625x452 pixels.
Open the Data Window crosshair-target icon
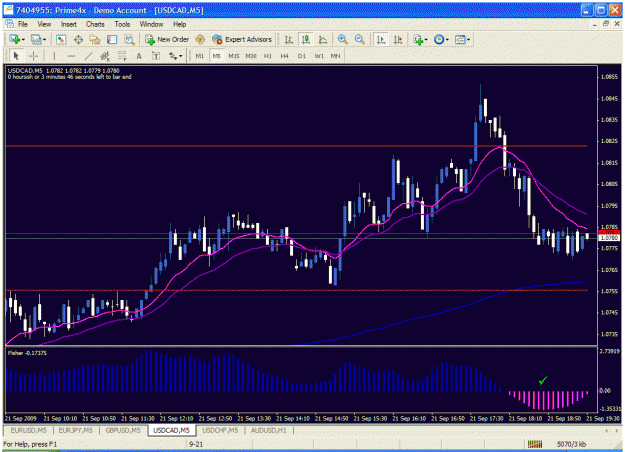78,39
